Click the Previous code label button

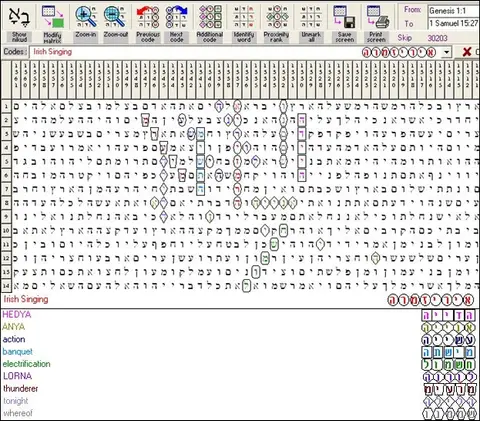(148, 37)
